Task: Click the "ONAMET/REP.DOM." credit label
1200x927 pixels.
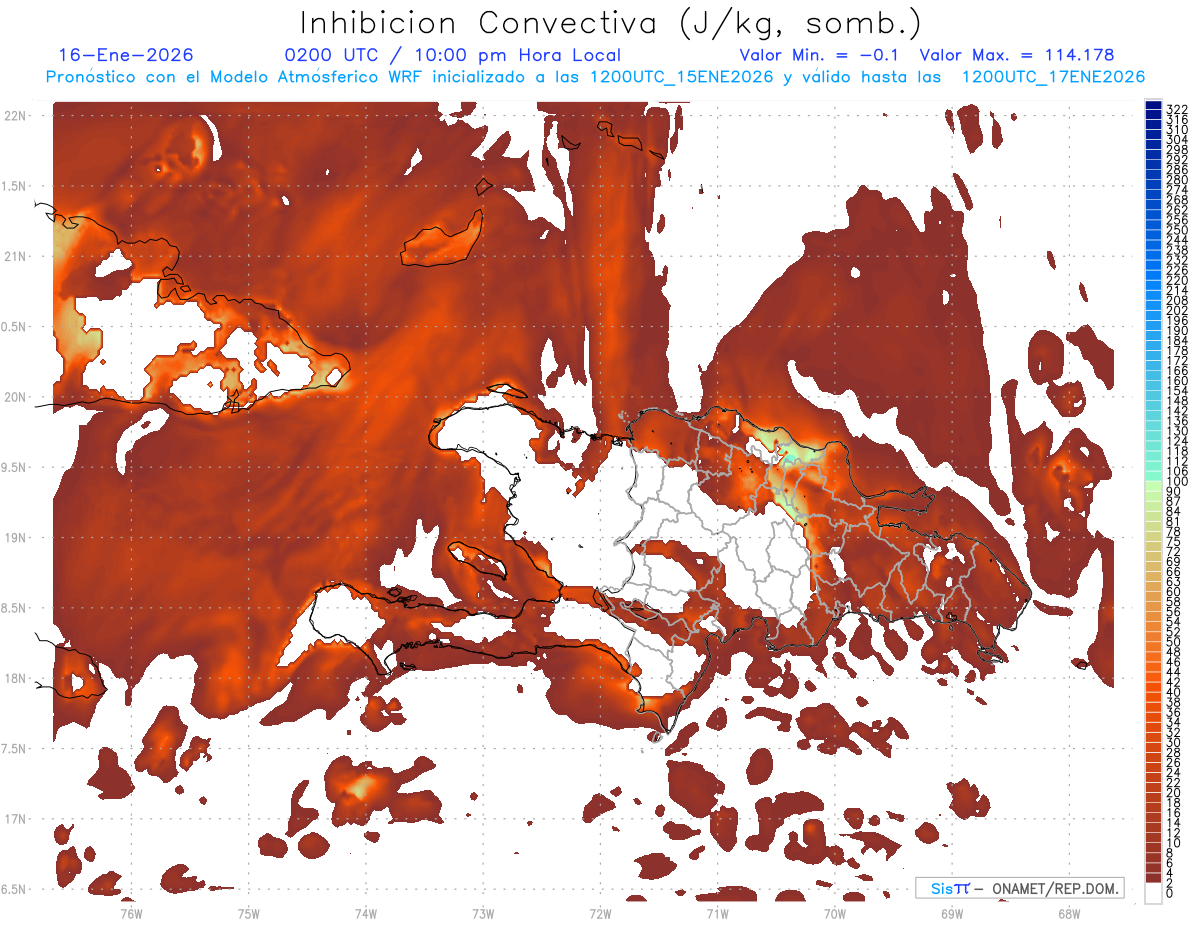Action: 1056,889
